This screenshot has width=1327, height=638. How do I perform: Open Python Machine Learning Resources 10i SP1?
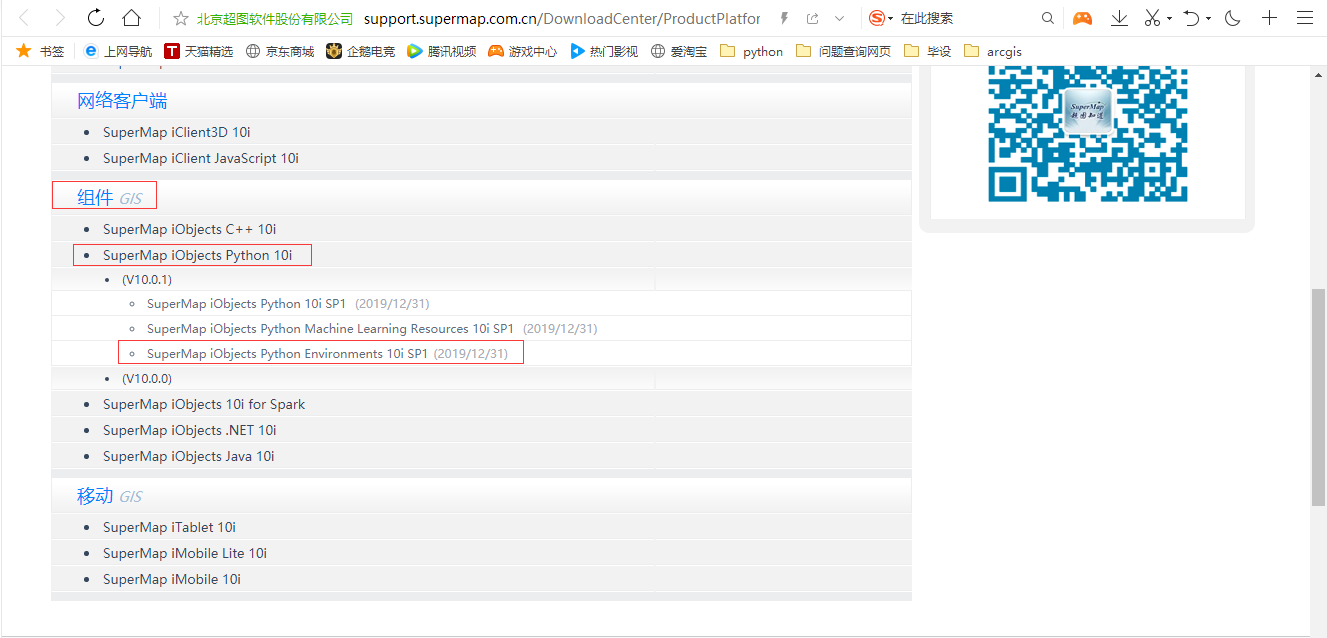(330, 328)
